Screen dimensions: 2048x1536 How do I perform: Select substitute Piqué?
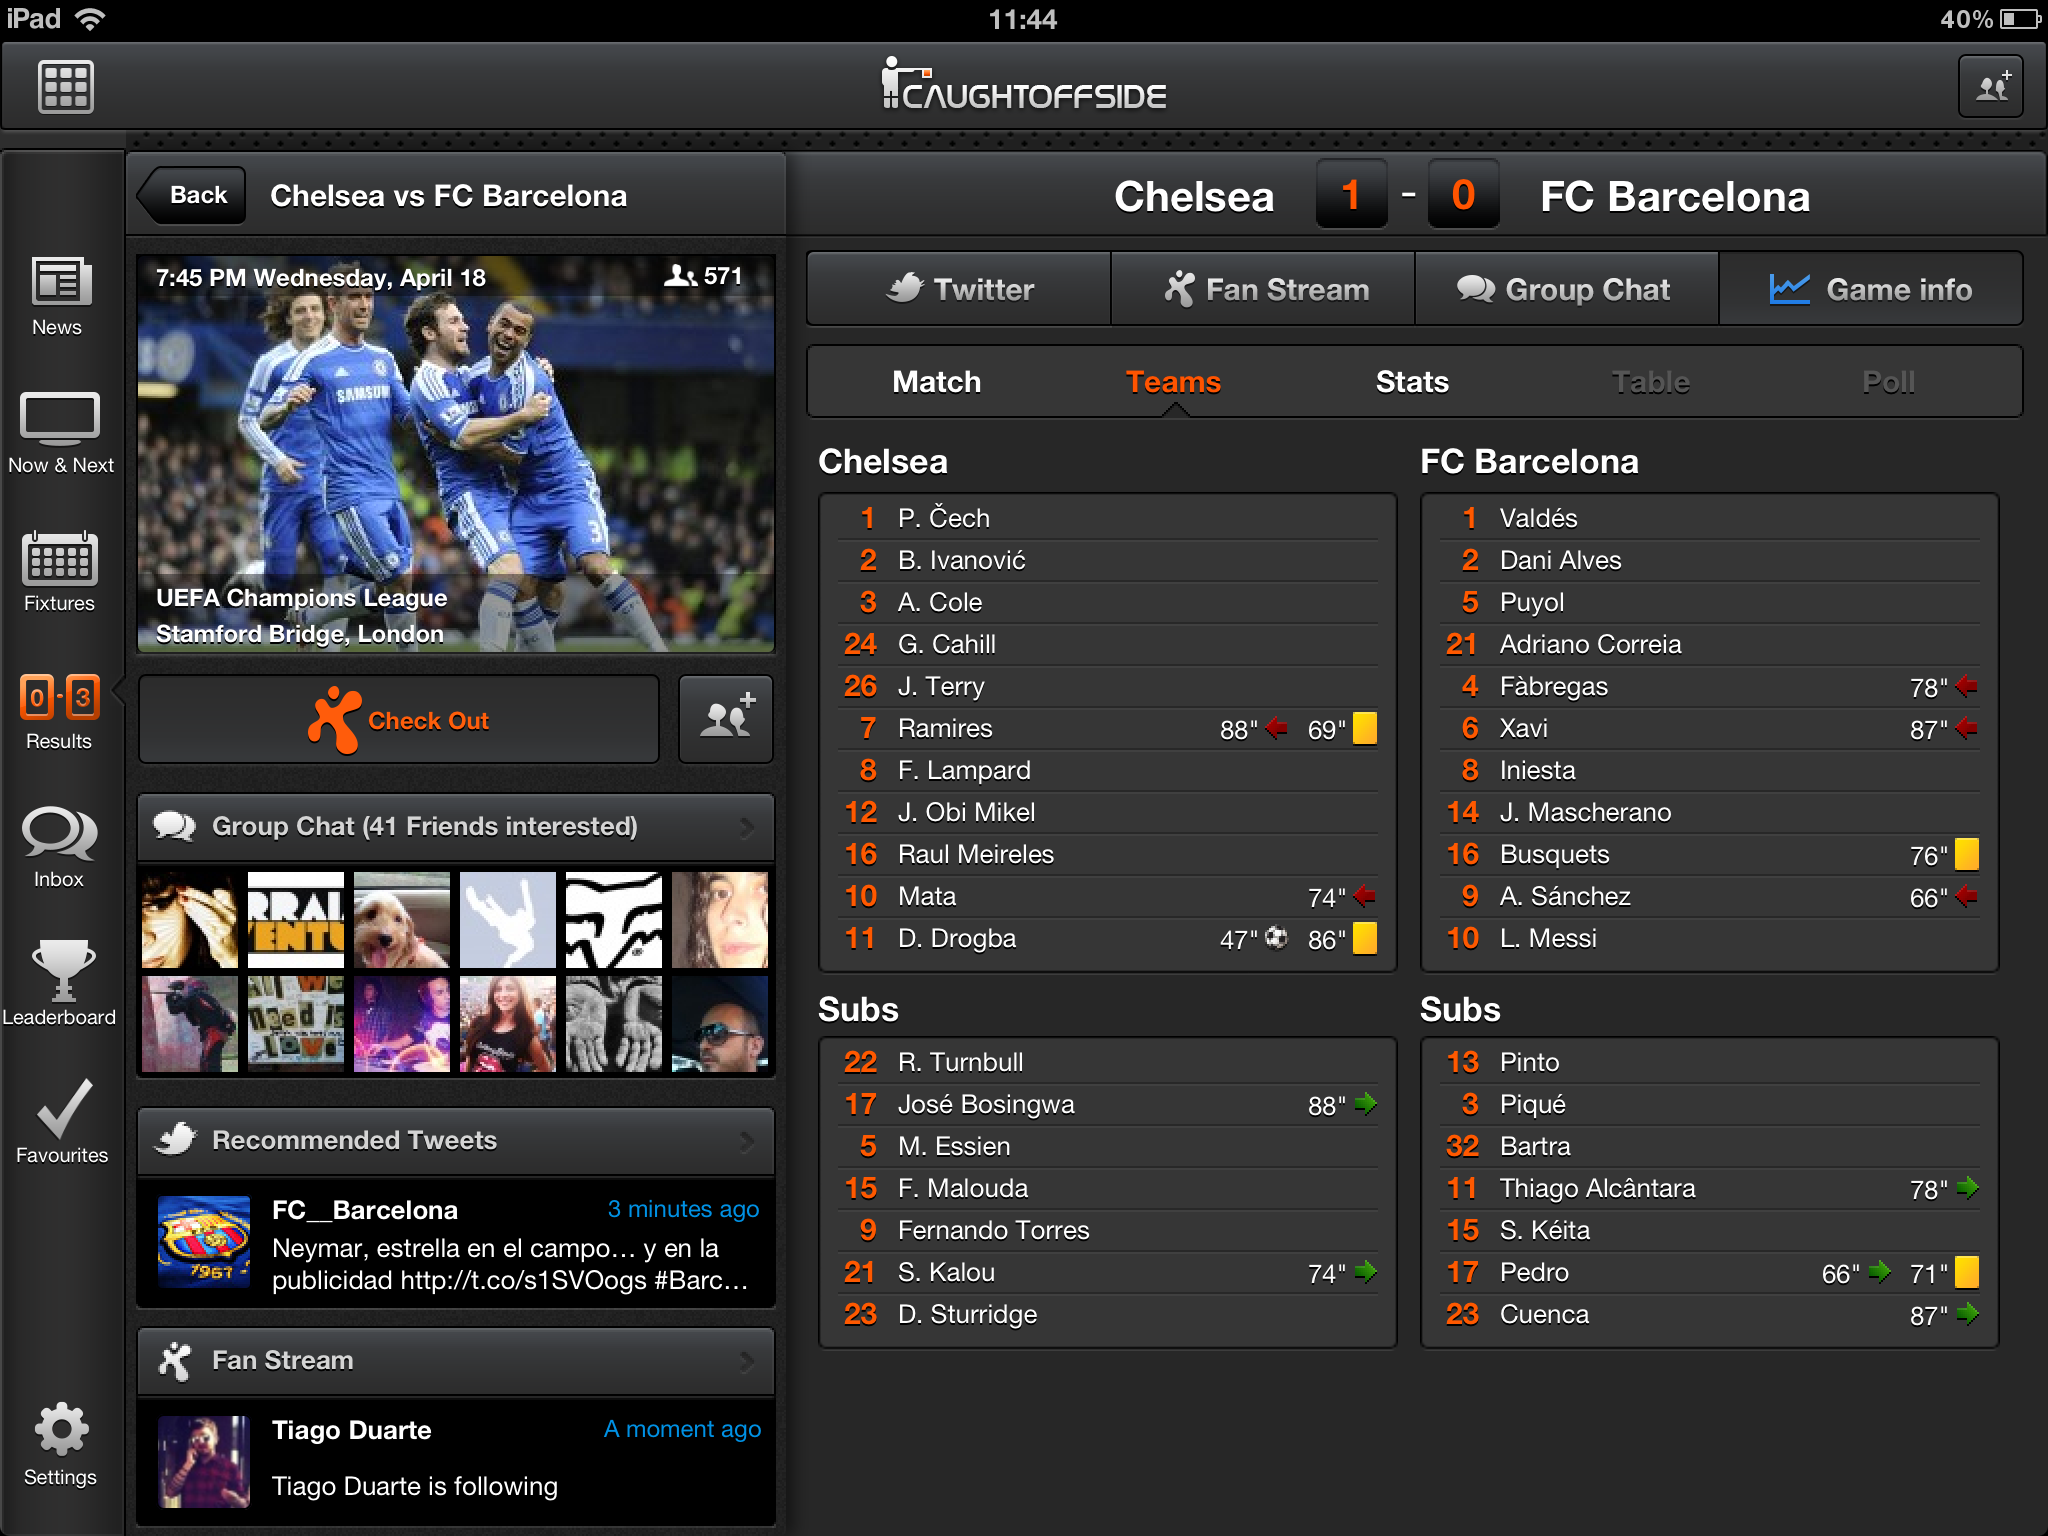[x=1710, y=1104]
